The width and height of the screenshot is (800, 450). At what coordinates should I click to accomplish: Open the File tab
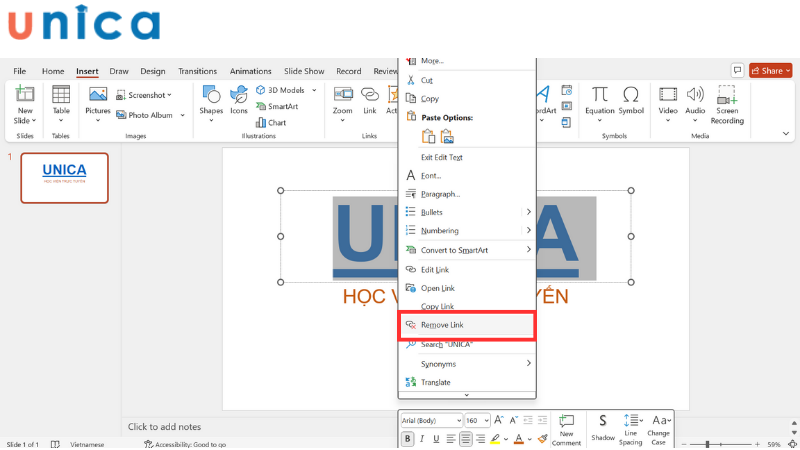pyautogui.click(x=19, y=71)
